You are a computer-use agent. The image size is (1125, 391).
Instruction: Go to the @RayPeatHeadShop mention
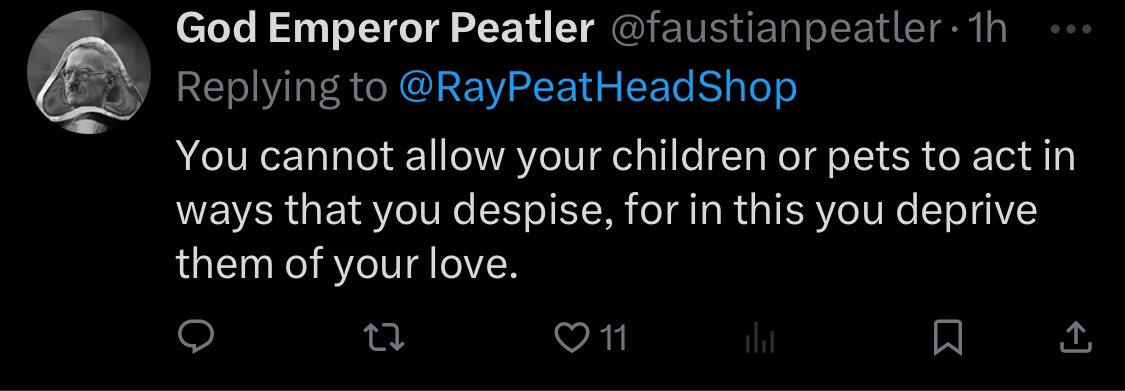[x=597, y=88]
